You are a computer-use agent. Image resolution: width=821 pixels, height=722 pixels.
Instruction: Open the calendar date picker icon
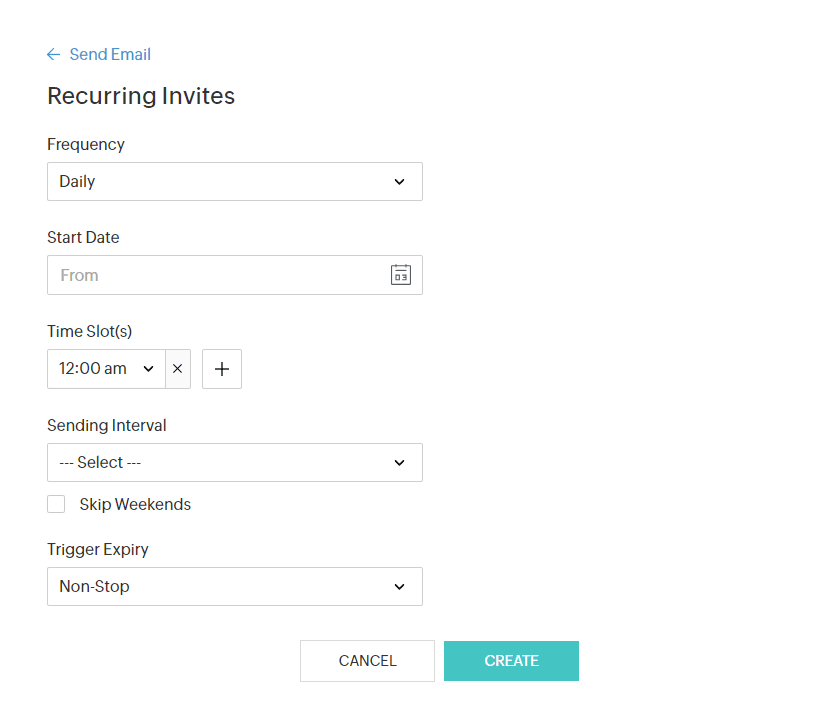click(400, 275)
